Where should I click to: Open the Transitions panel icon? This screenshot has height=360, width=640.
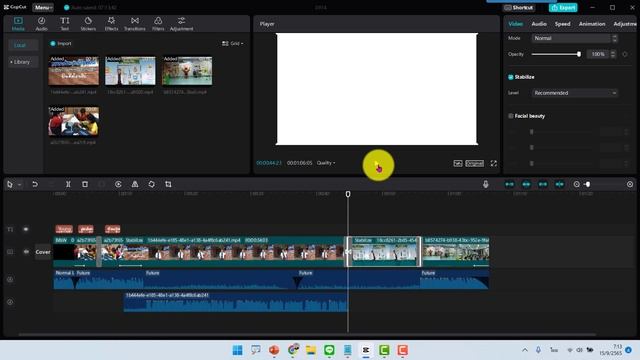[135, 24]
